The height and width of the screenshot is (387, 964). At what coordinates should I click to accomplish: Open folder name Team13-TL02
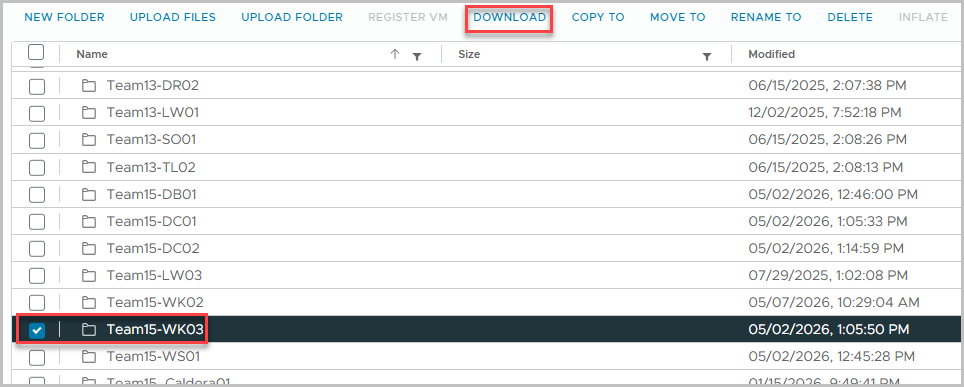(x=151, y=167)
